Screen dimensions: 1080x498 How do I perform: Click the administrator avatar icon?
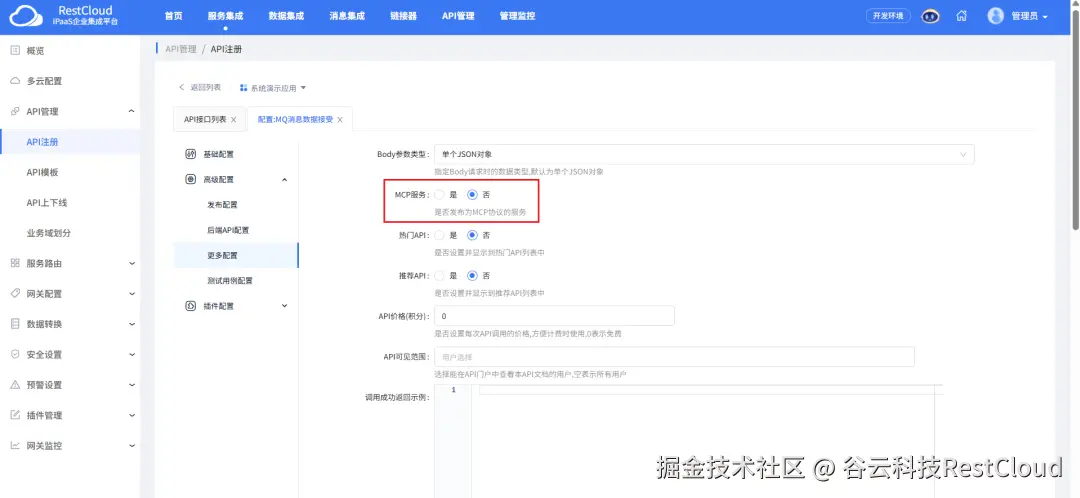tap(995, 16)
